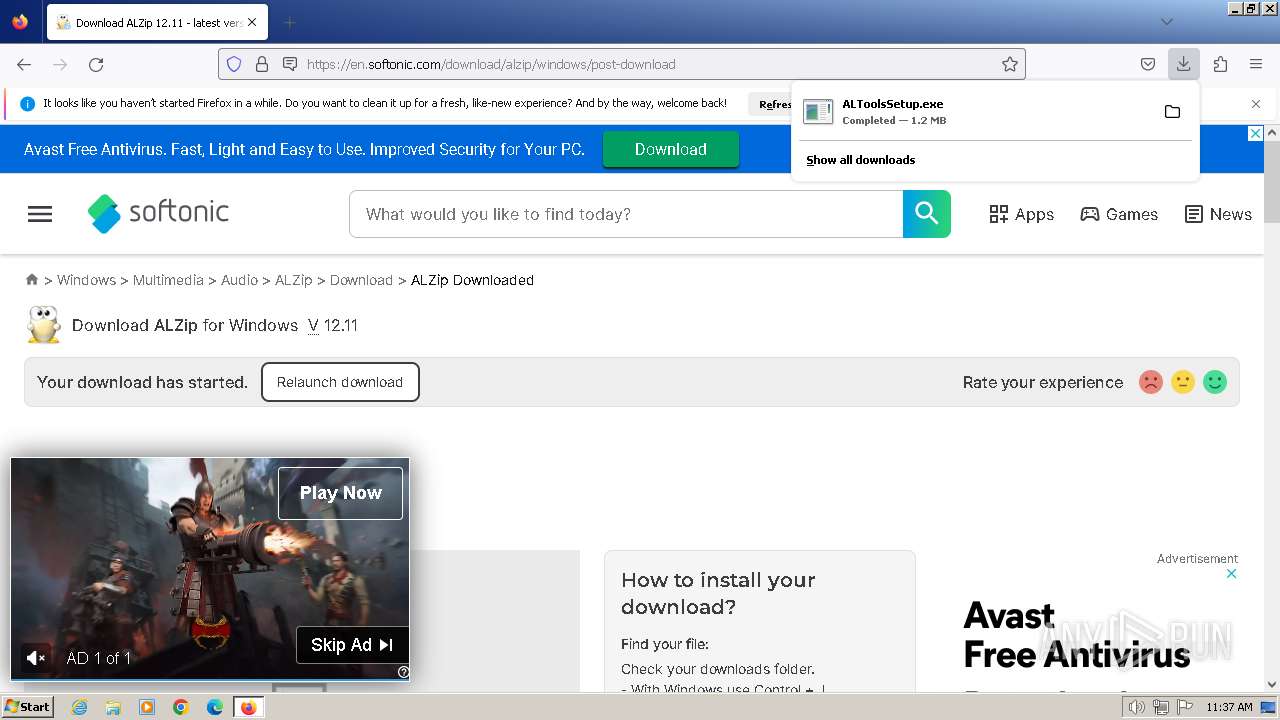Viewport: 1280px width, 720px height.
Task: Open the News section
Action: click(x=1218, y=214)
